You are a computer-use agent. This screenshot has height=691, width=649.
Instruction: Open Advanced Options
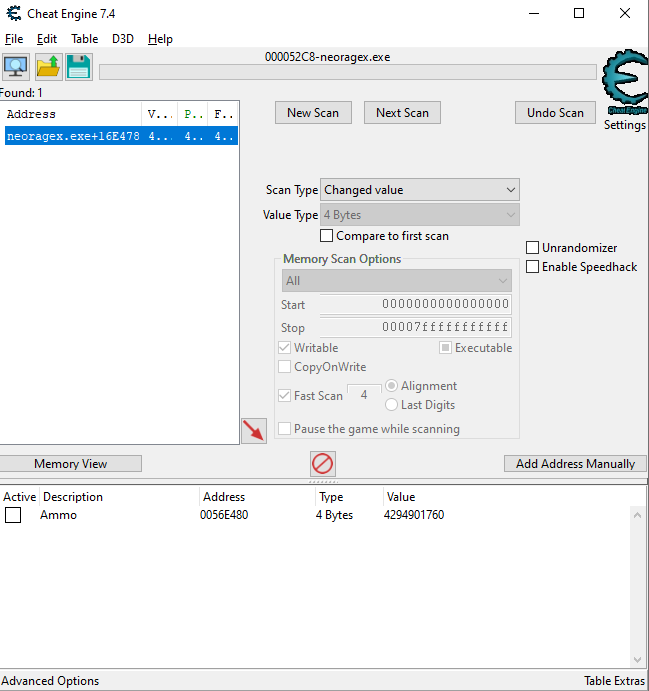[x=50, y=681]
